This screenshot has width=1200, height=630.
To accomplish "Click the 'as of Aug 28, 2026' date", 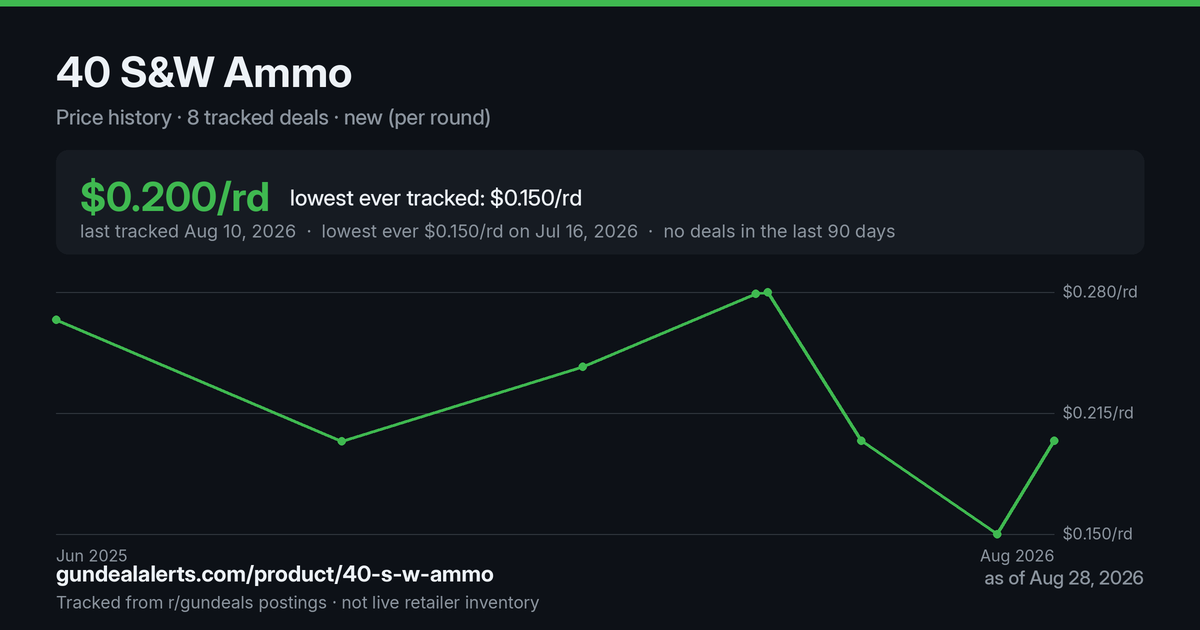I will (x=1064, y=578).
